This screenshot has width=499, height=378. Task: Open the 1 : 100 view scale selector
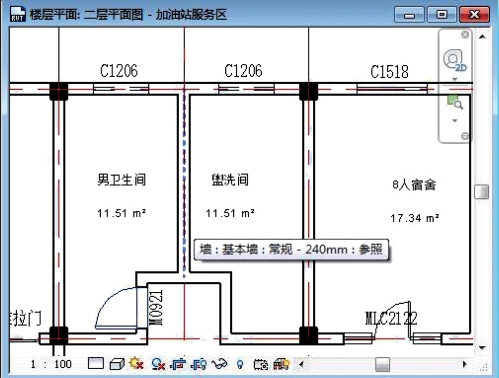point(51,364)
